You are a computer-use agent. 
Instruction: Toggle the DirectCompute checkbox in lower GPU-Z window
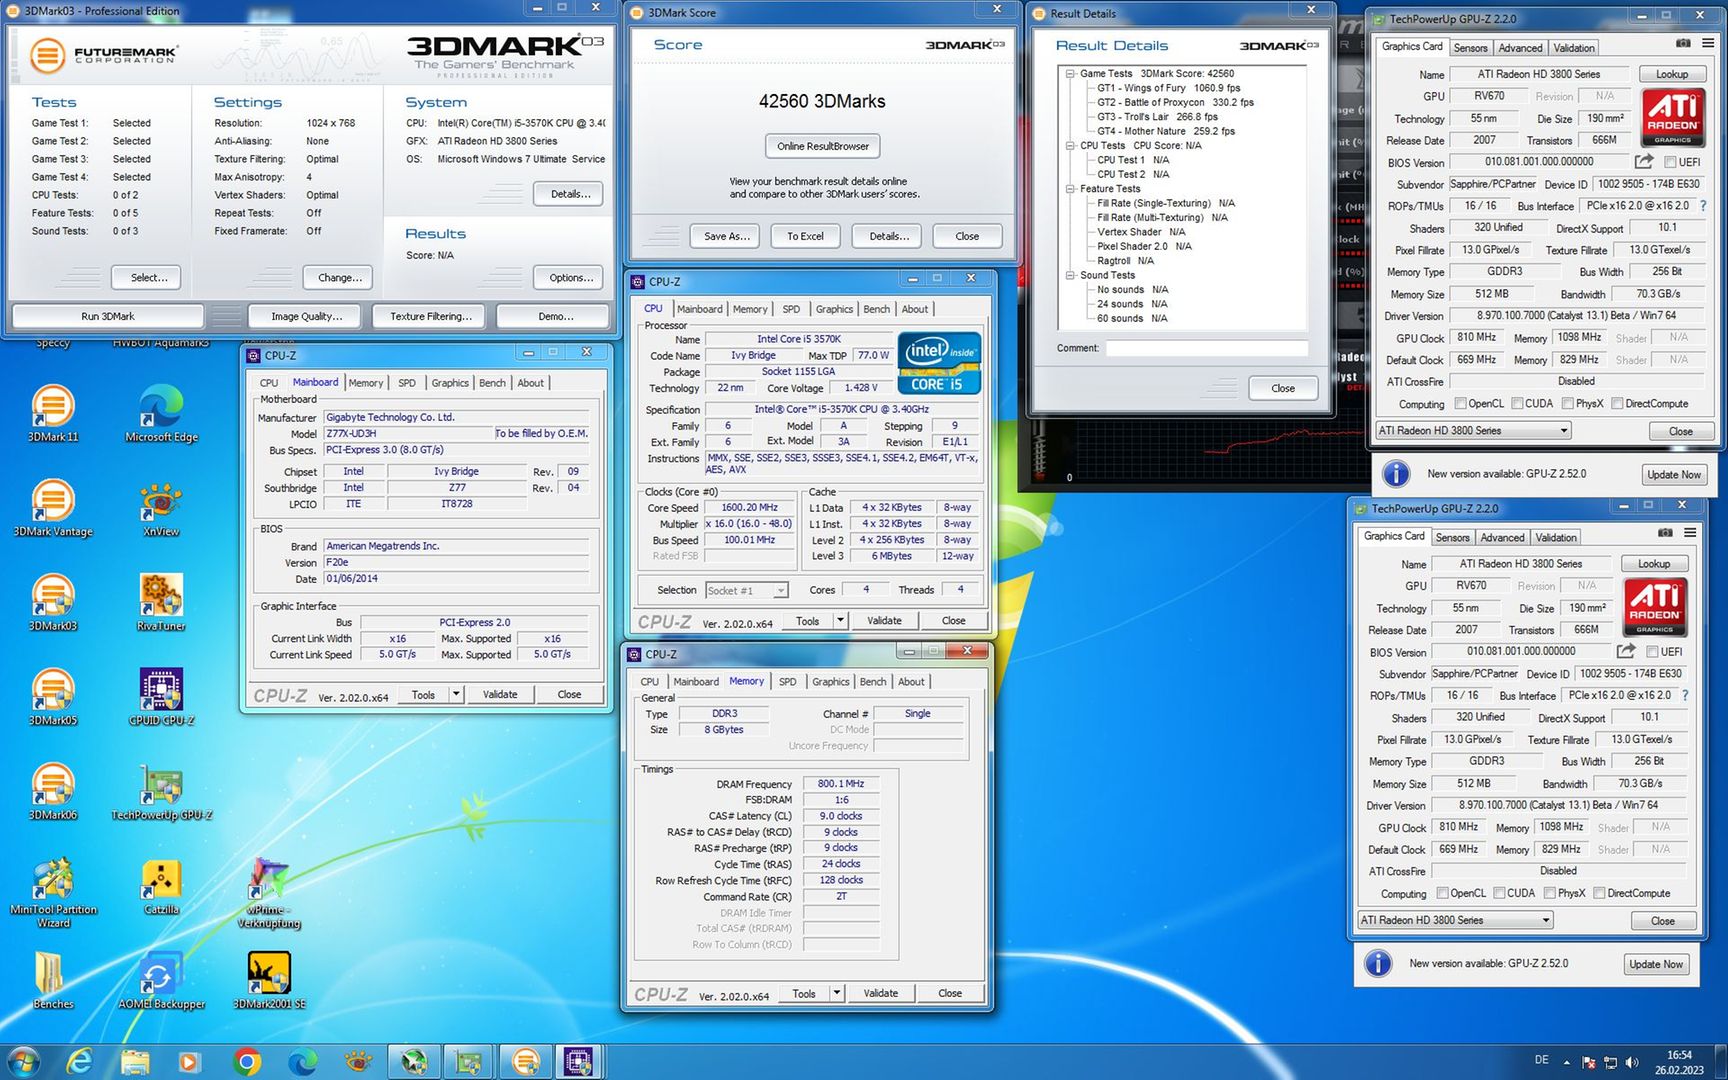(1599, 893)
